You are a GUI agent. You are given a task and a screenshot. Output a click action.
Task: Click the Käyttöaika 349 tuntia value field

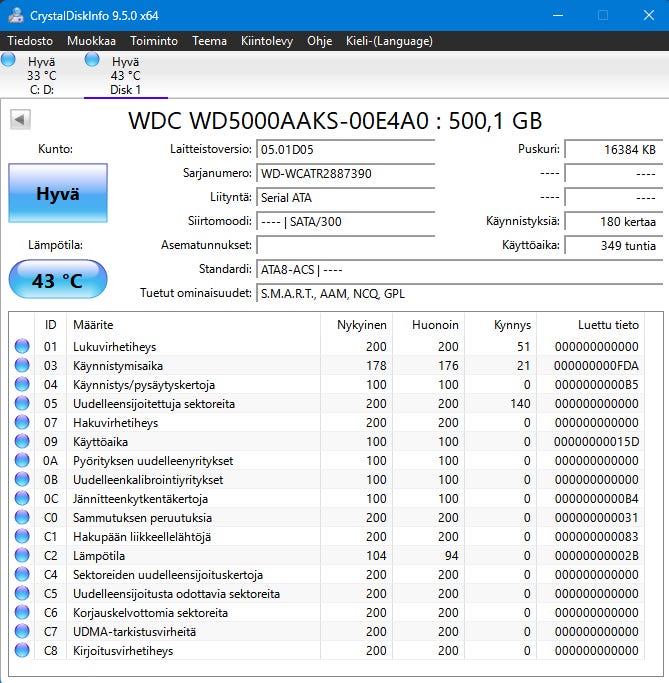pyautogui.click(x=612, y=245)
